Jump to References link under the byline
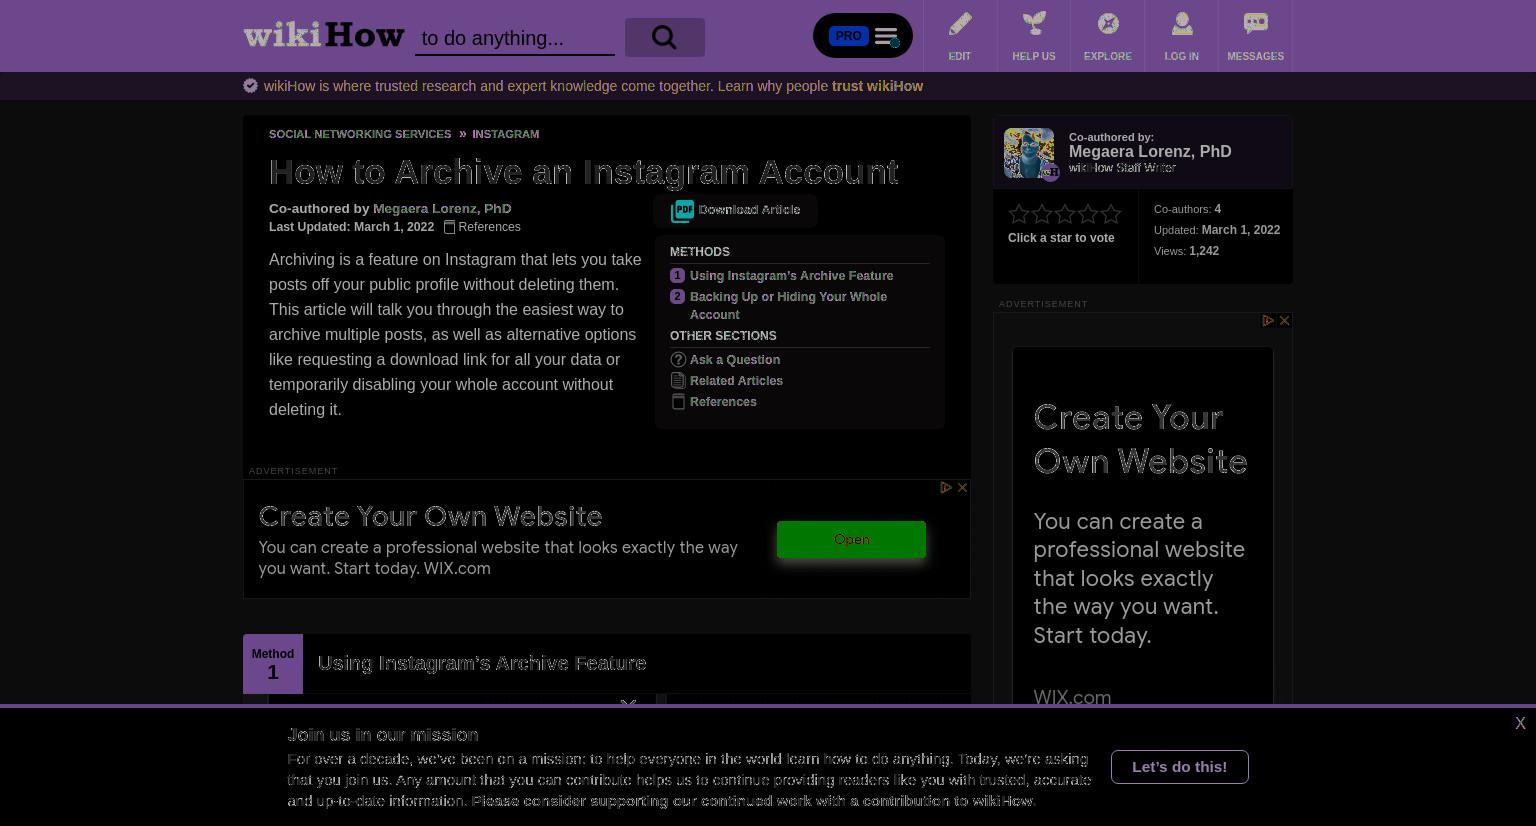The height and width of the screenshot is (826, 1536). coord(482,227)
